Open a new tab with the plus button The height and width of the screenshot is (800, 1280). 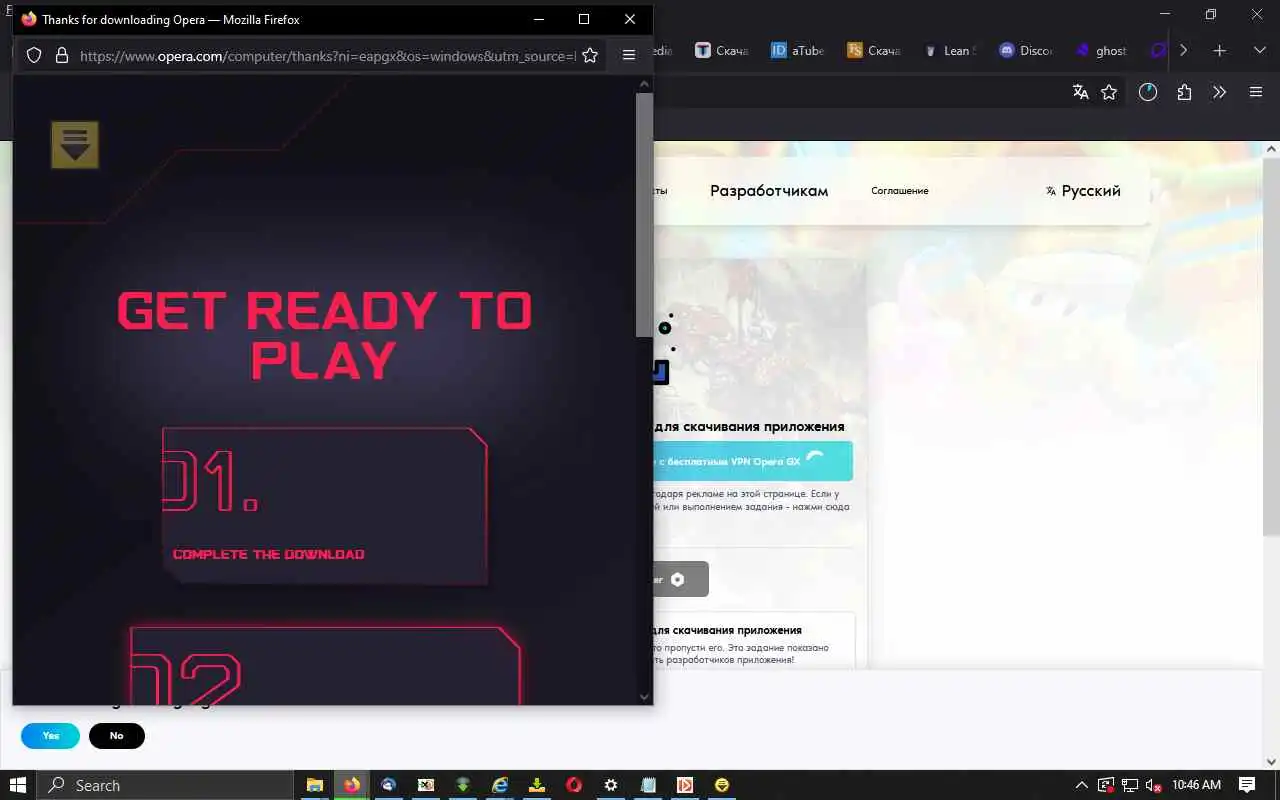(x=1220, y=50)
